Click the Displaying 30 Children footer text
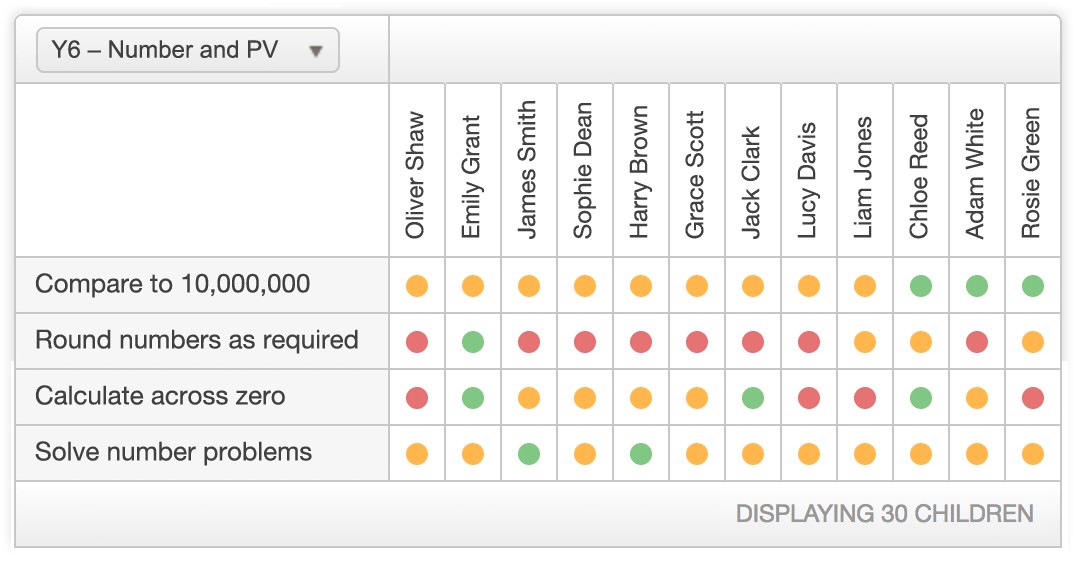This screenshot has height=562, width=1076. click(x=885, y=514)
